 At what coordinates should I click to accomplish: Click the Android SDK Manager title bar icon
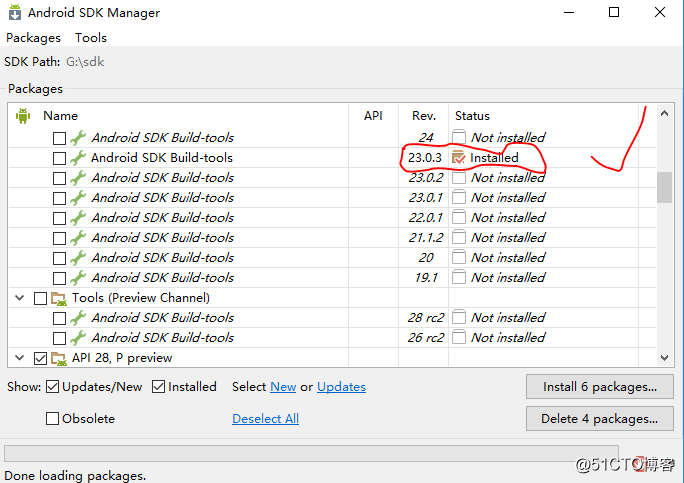pyautogui.click(x=15, y=12)
